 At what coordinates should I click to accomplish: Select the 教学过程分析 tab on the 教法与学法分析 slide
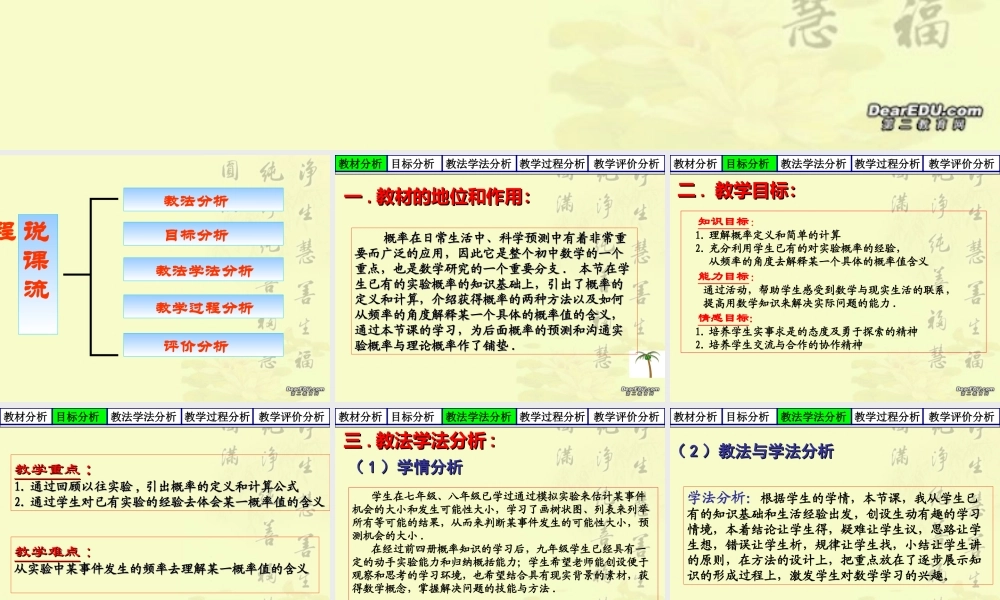[x=887, y=417]
